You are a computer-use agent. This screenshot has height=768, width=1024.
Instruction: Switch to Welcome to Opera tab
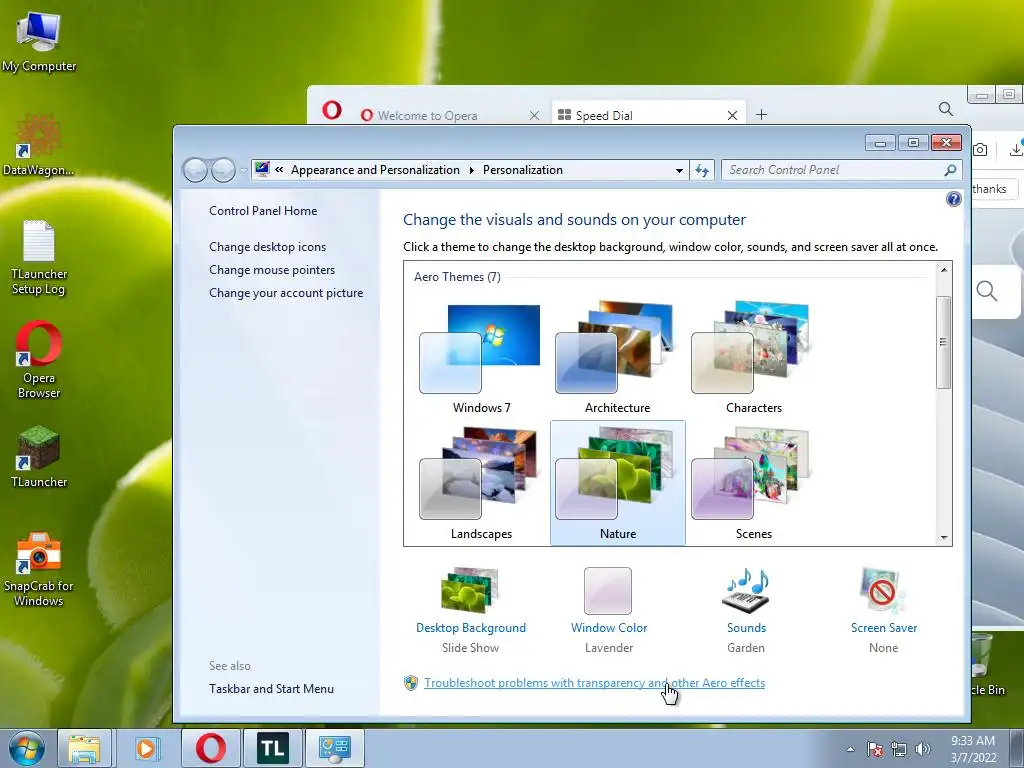pos(447,115)
